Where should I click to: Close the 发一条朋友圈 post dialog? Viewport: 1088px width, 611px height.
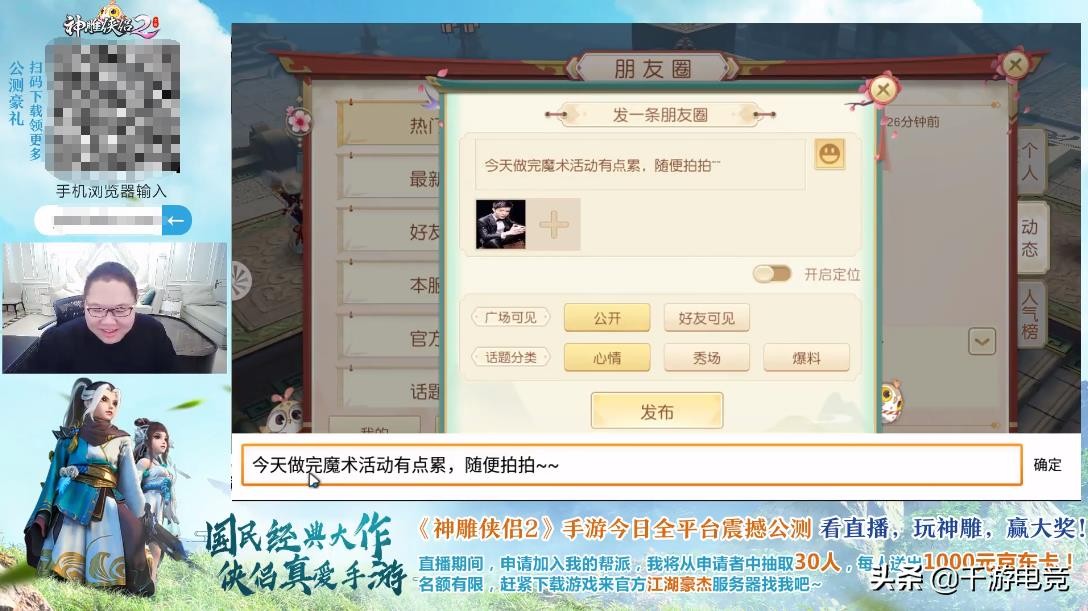pos(883,89)
